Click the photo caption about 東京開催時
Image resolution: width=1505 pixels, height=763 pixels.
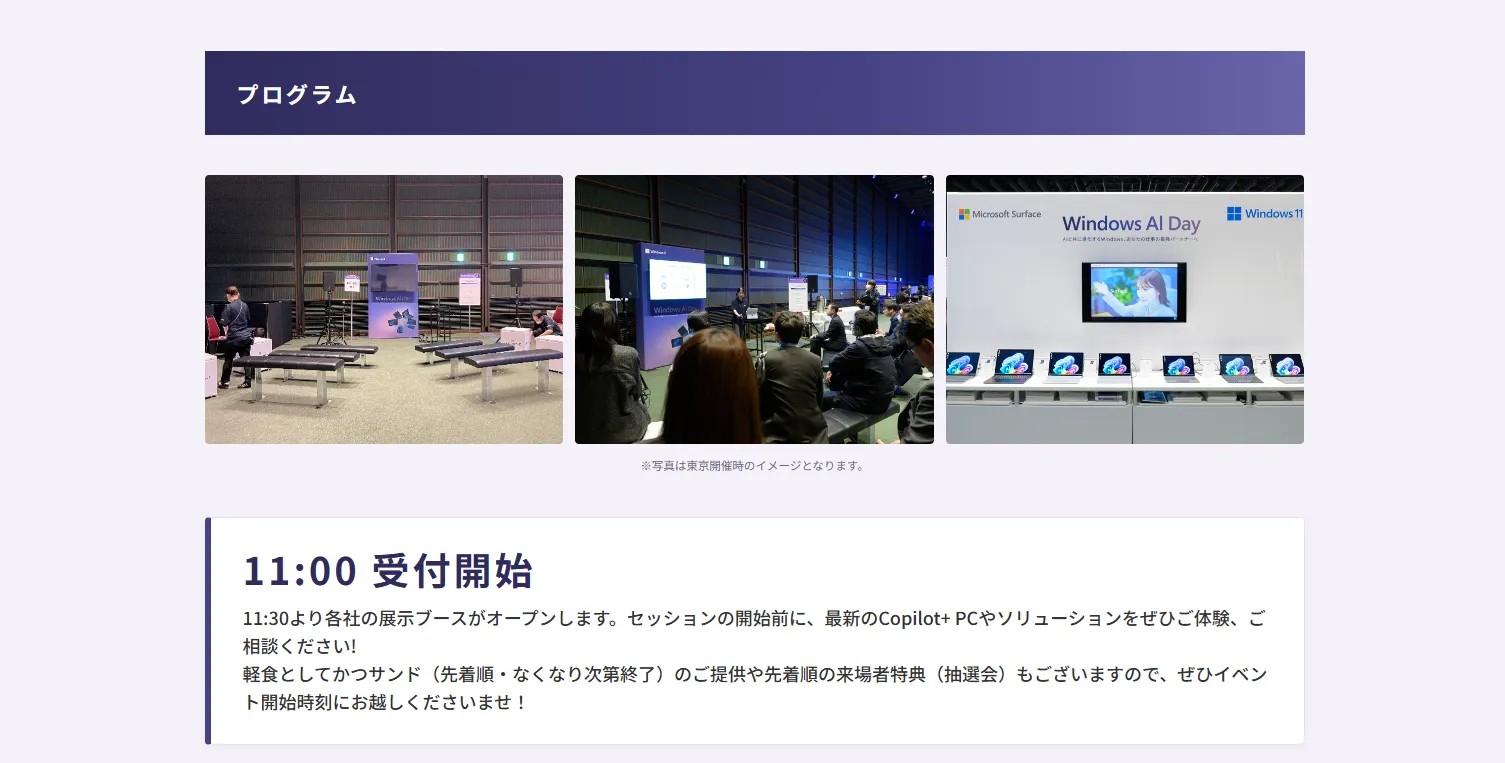click(x=752, y=466)
